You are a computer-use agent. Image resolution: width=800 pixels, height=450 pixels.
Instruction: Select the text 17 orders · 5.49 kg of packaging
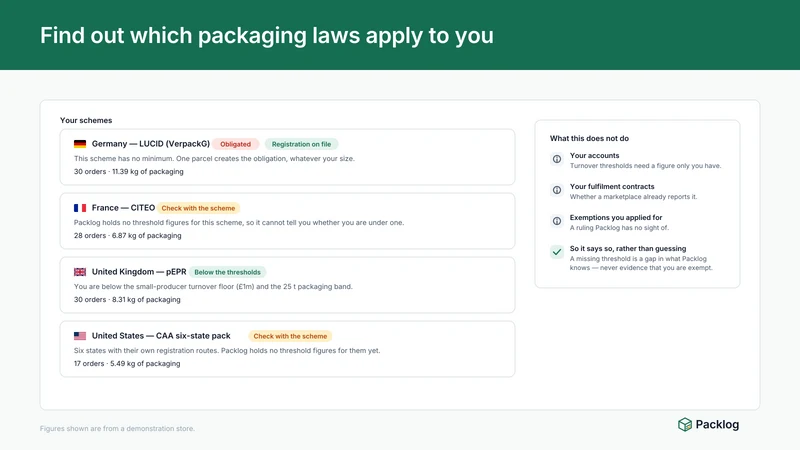pos(127,364)
